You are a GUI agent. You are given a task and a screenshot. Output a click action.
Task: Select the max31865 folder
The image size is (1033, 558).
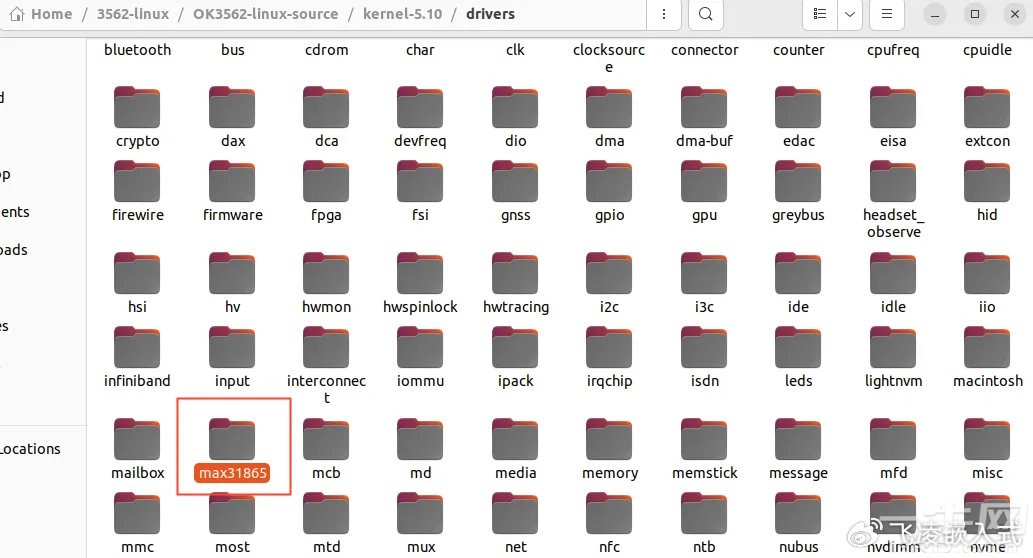coord(233,450)
